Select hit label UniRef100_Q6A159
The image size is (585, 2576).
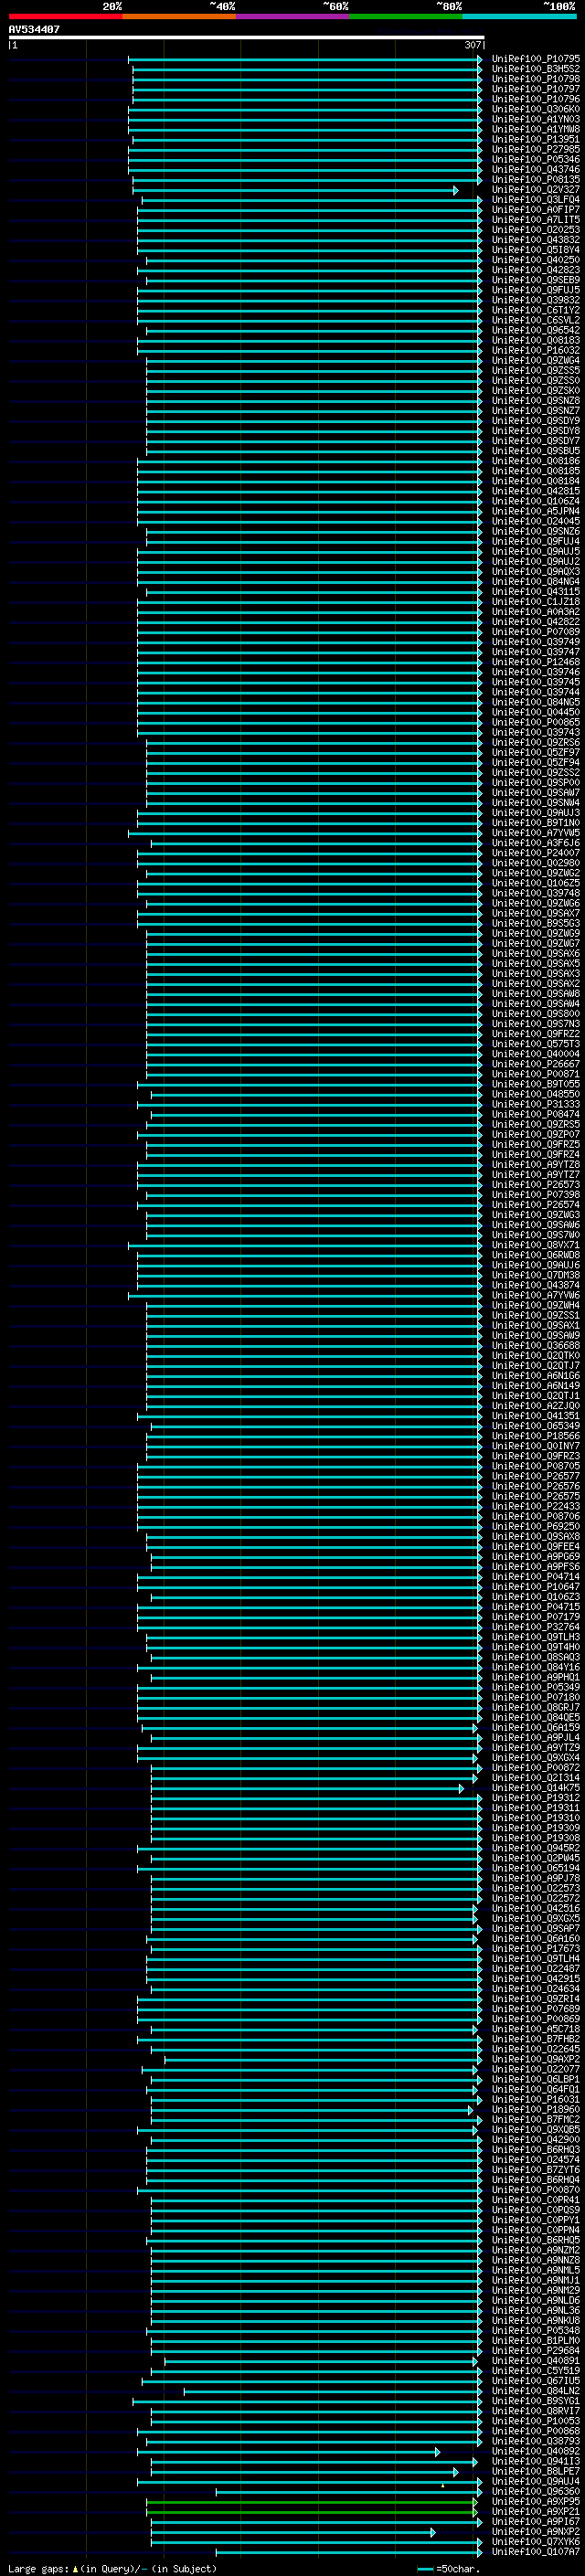(x=535, y=1727)
